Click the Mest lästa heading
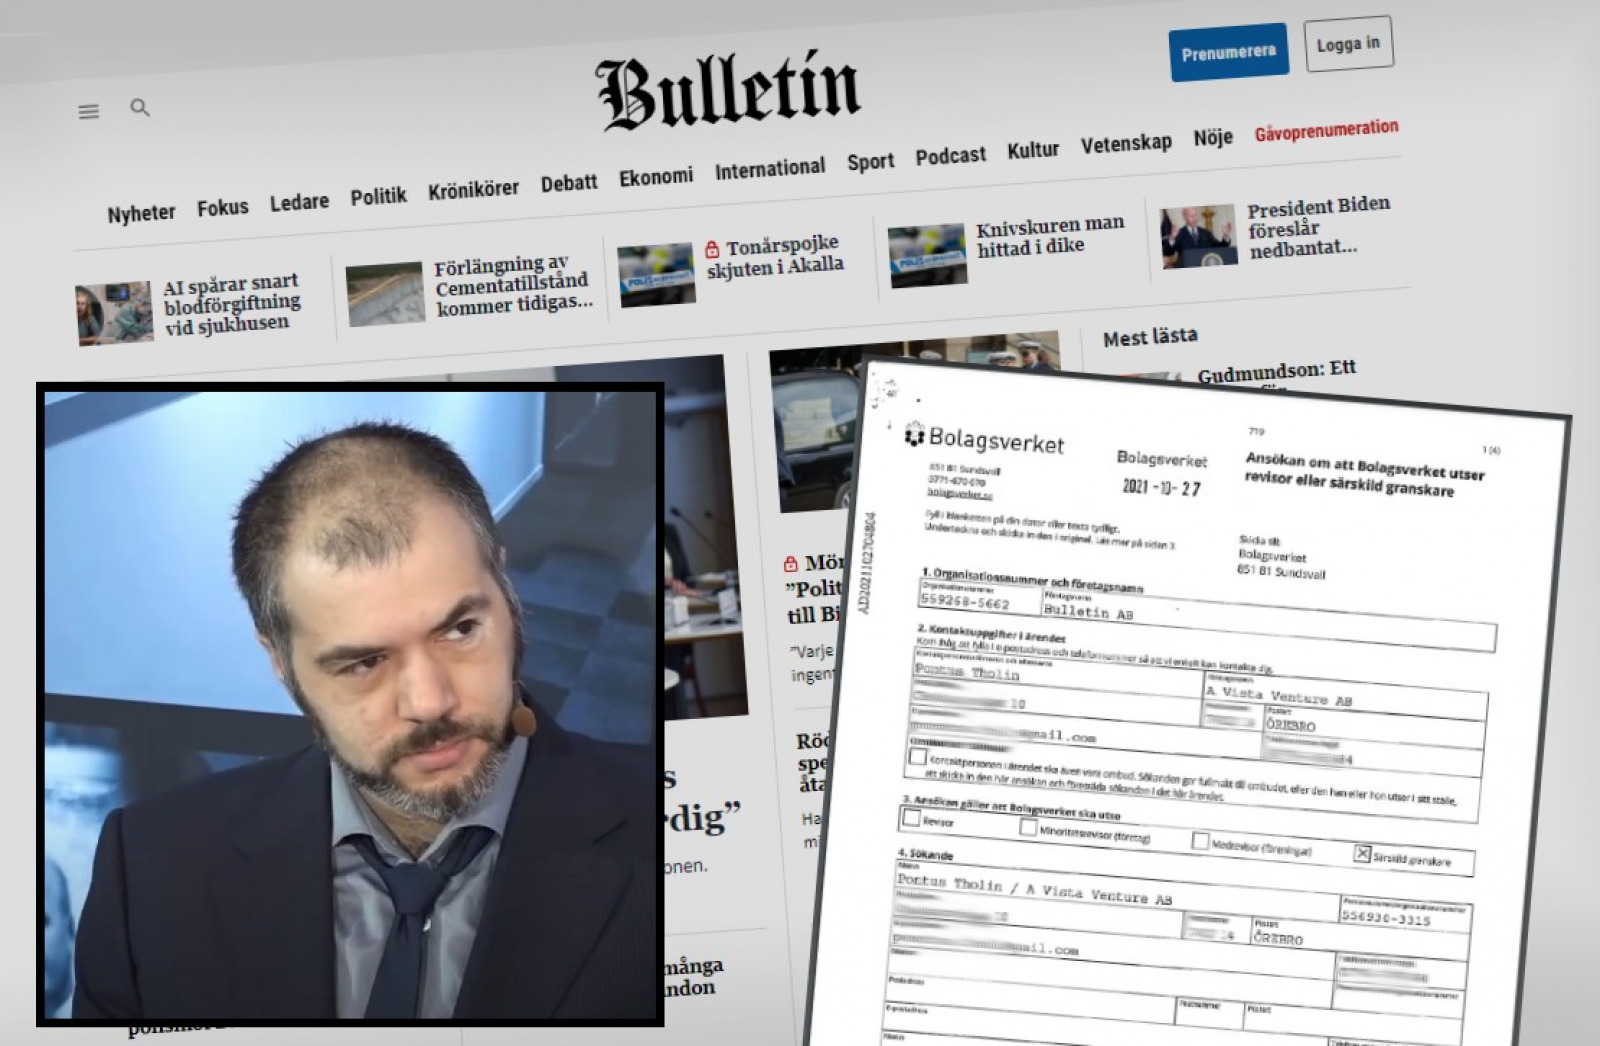Screen dimensions: 1600x1046 pyautogui.click(x=1150, y=337)
